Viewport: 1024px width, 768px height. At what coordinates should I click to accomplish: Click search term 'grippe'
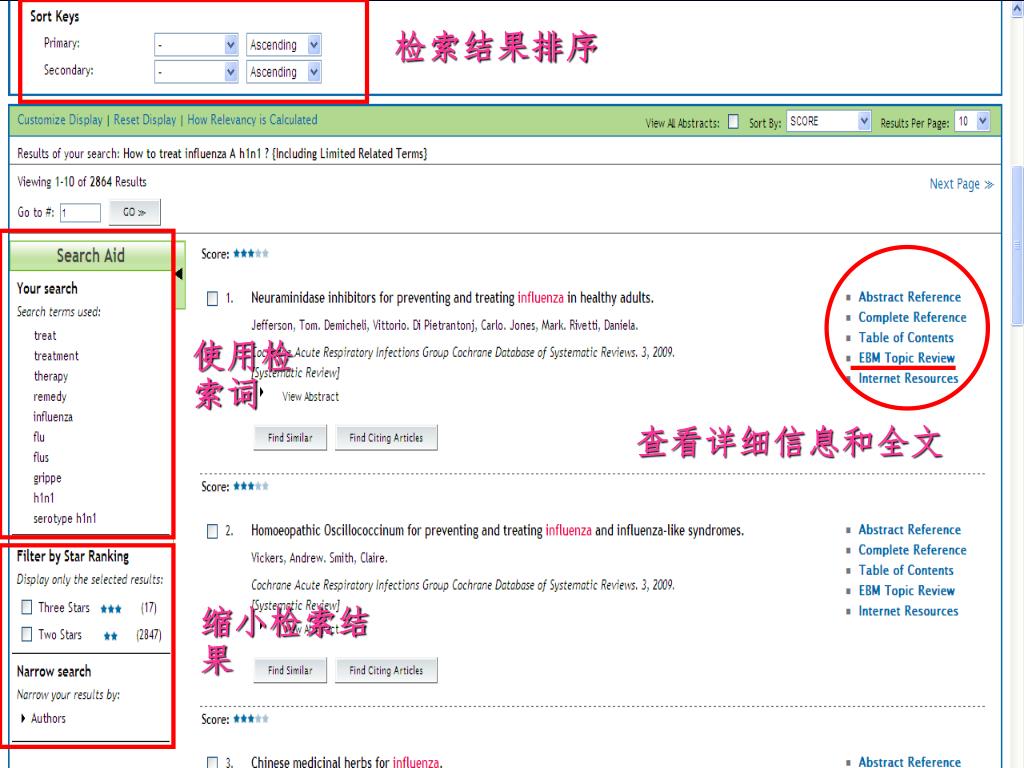coord(47,478)
